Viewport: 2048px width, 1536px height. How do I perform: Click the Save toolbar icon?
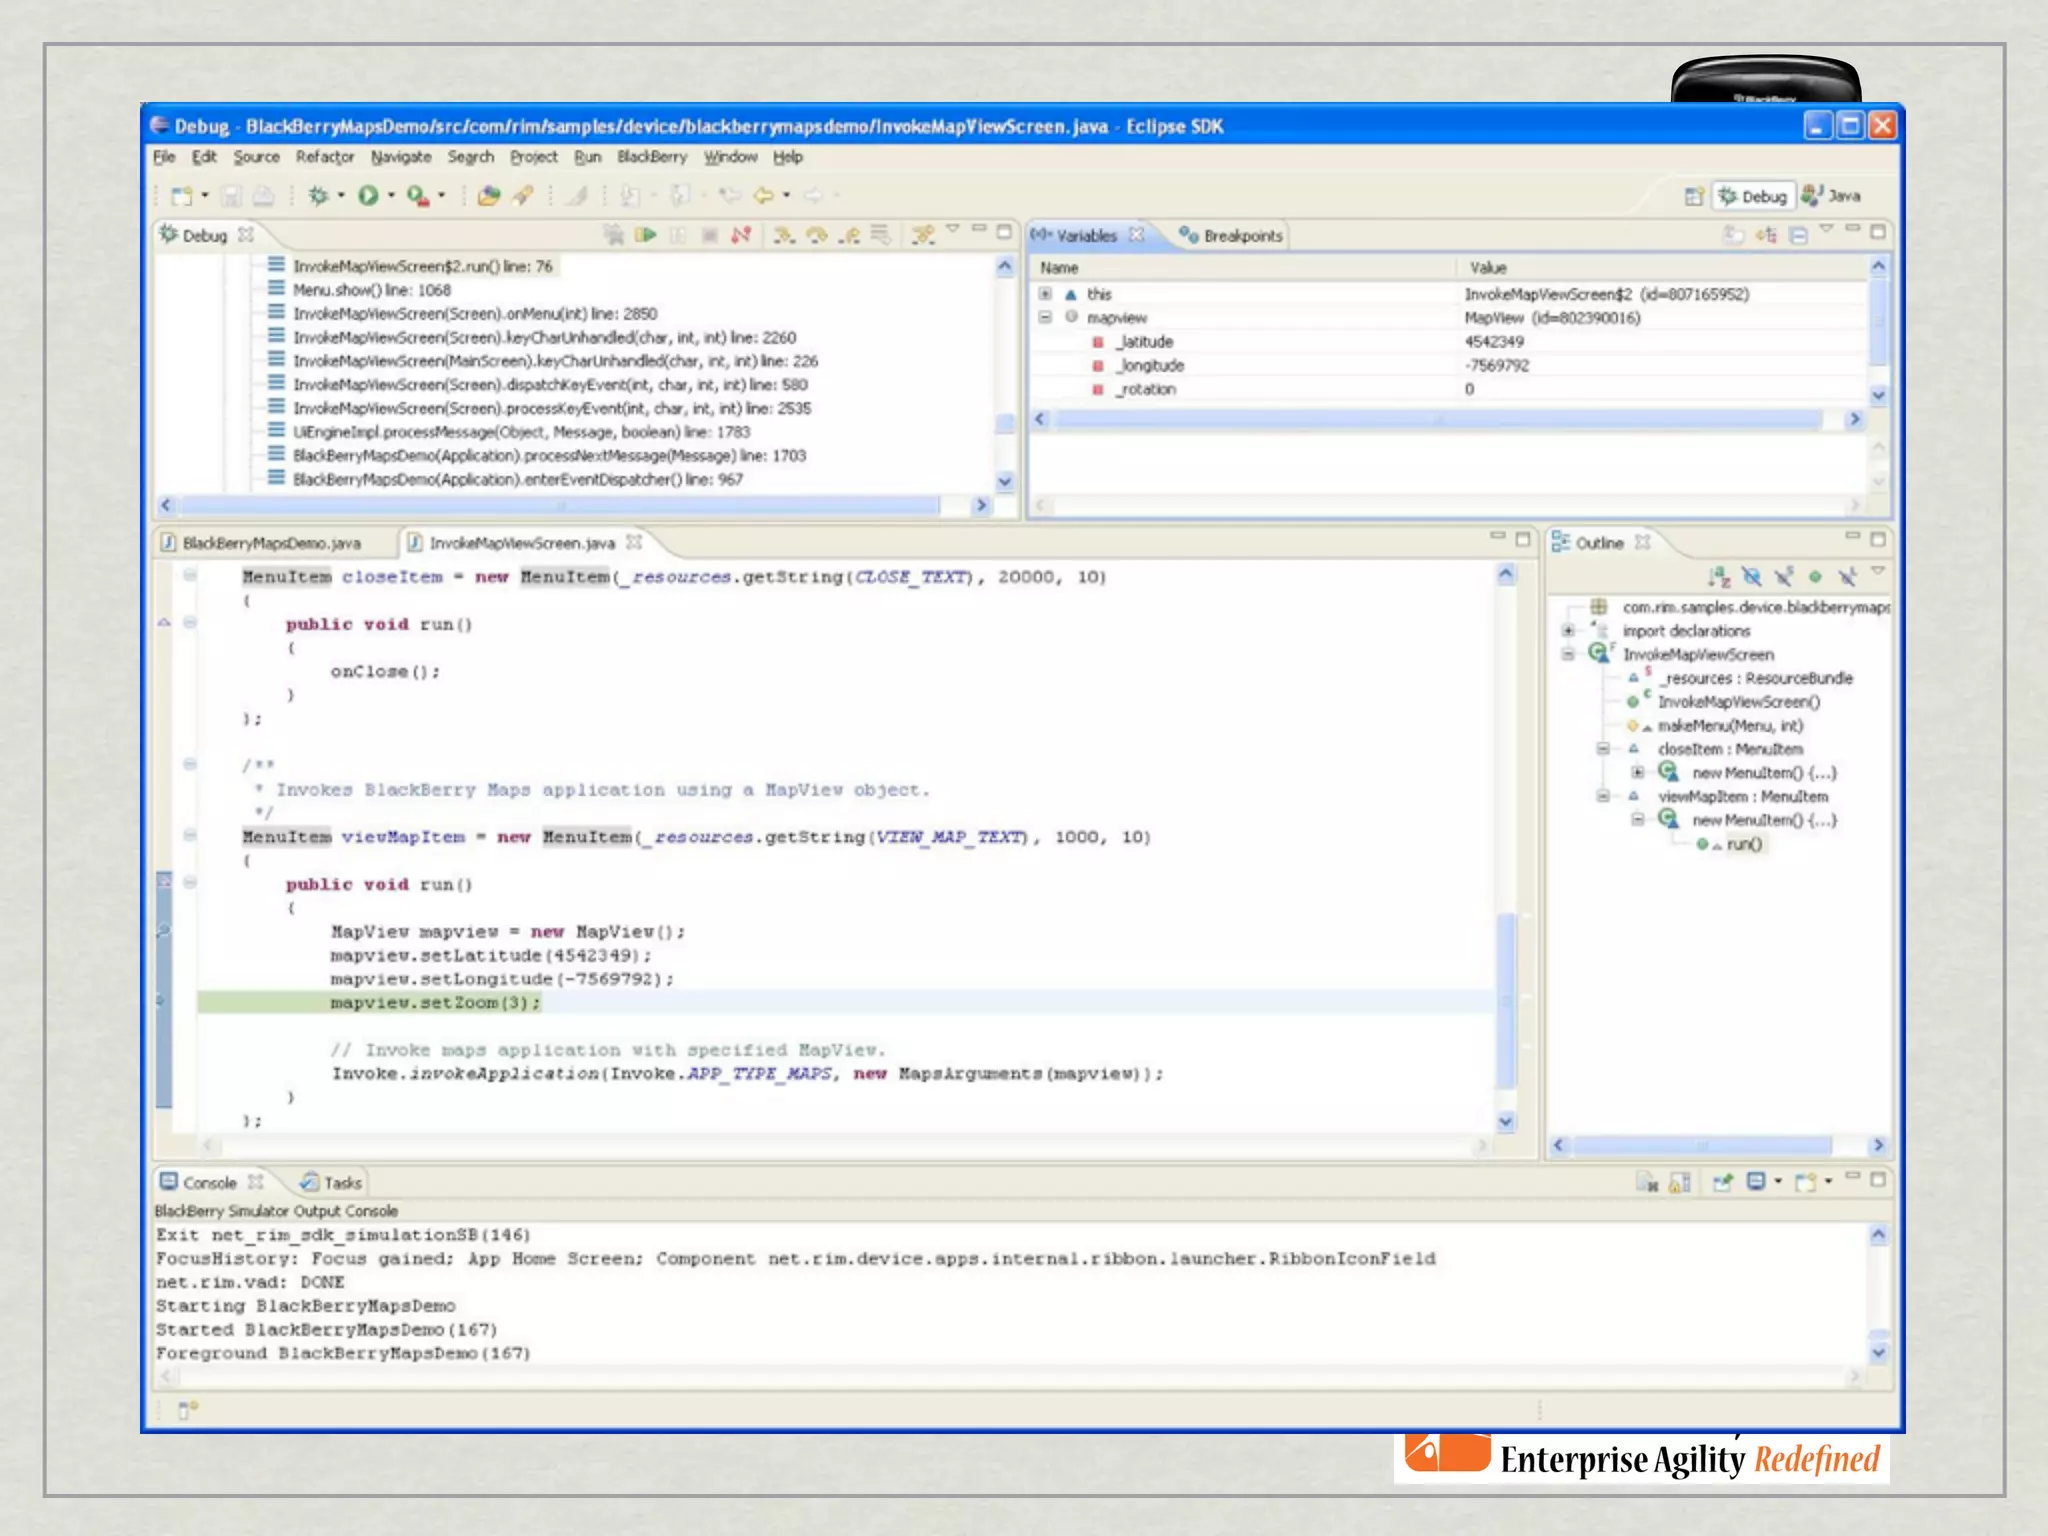[231, 196]
